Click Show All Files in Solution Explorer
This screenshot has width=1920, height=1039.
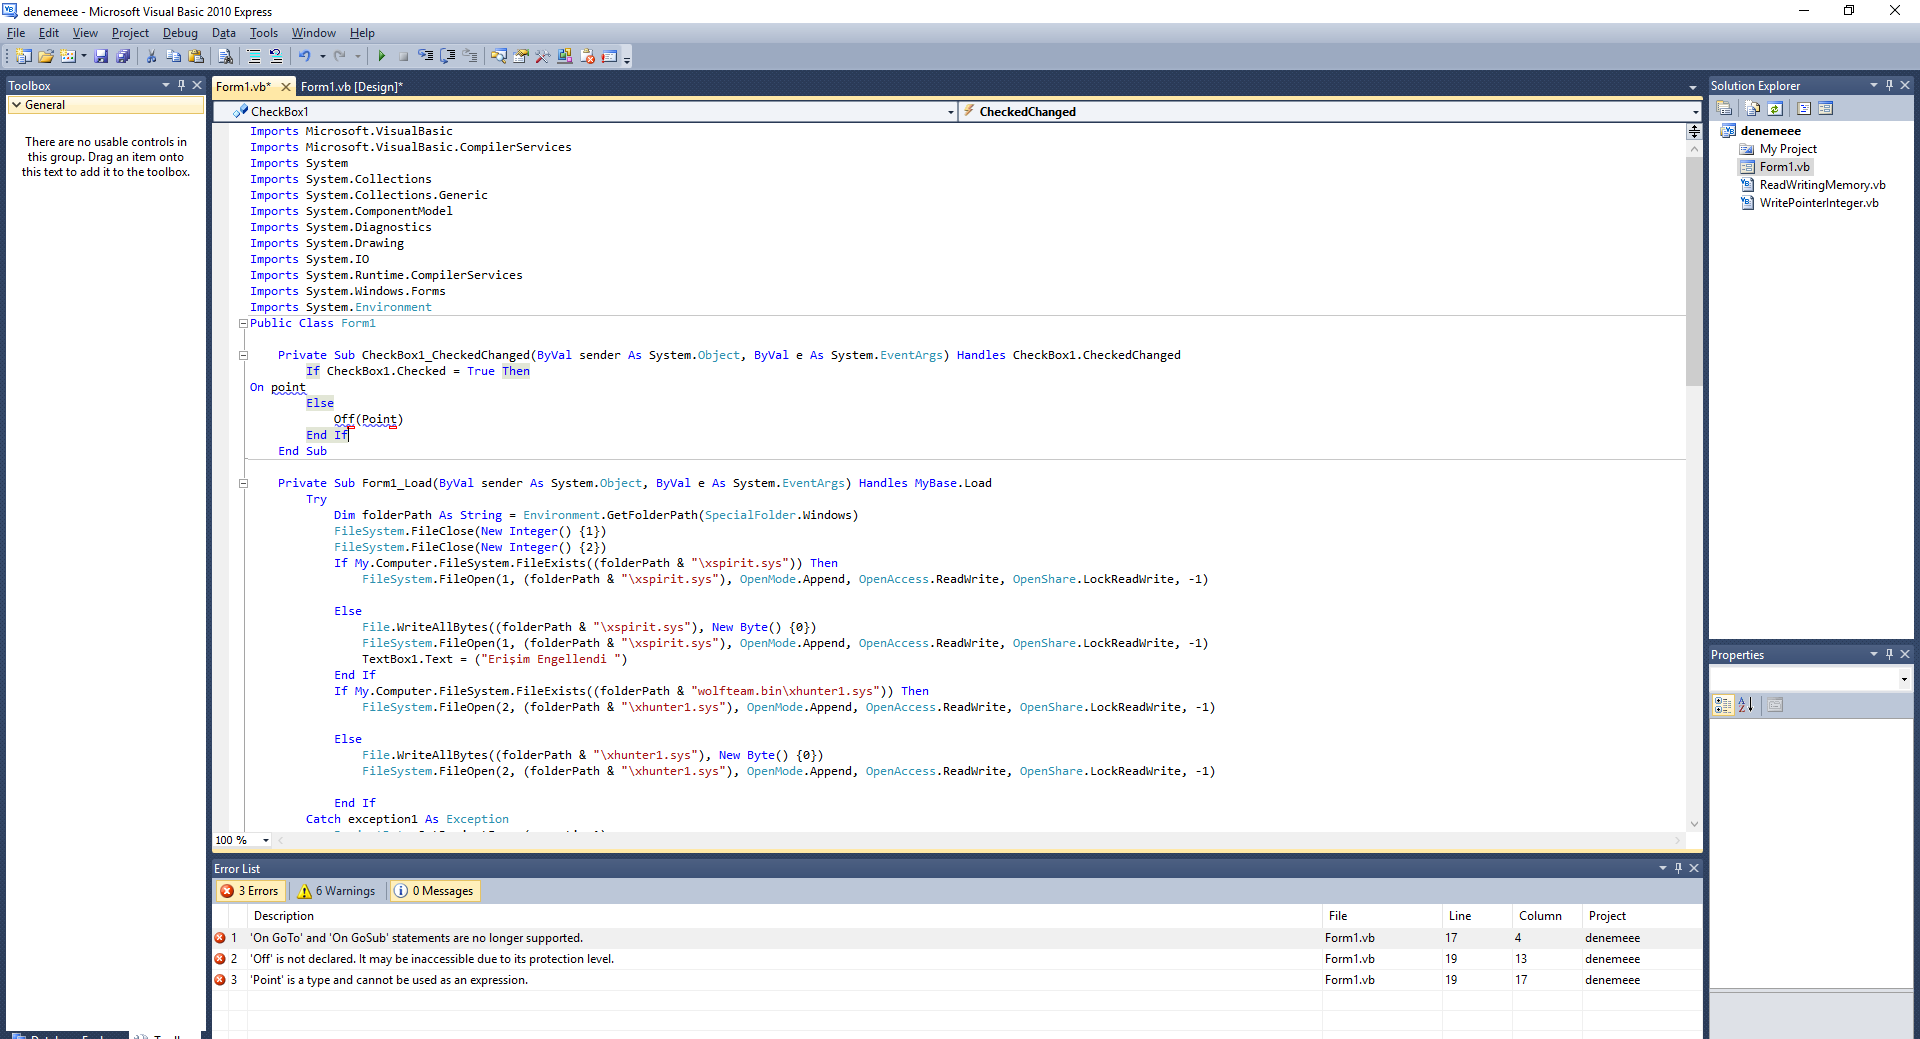(1752, 109)
